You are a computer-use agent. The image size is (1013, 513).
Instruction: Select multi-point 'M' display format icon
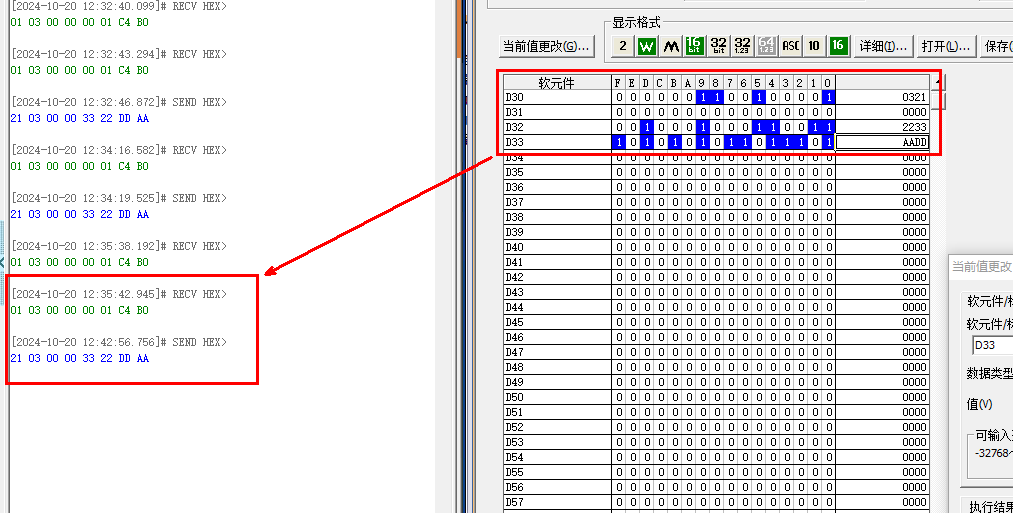coord(671,46)
